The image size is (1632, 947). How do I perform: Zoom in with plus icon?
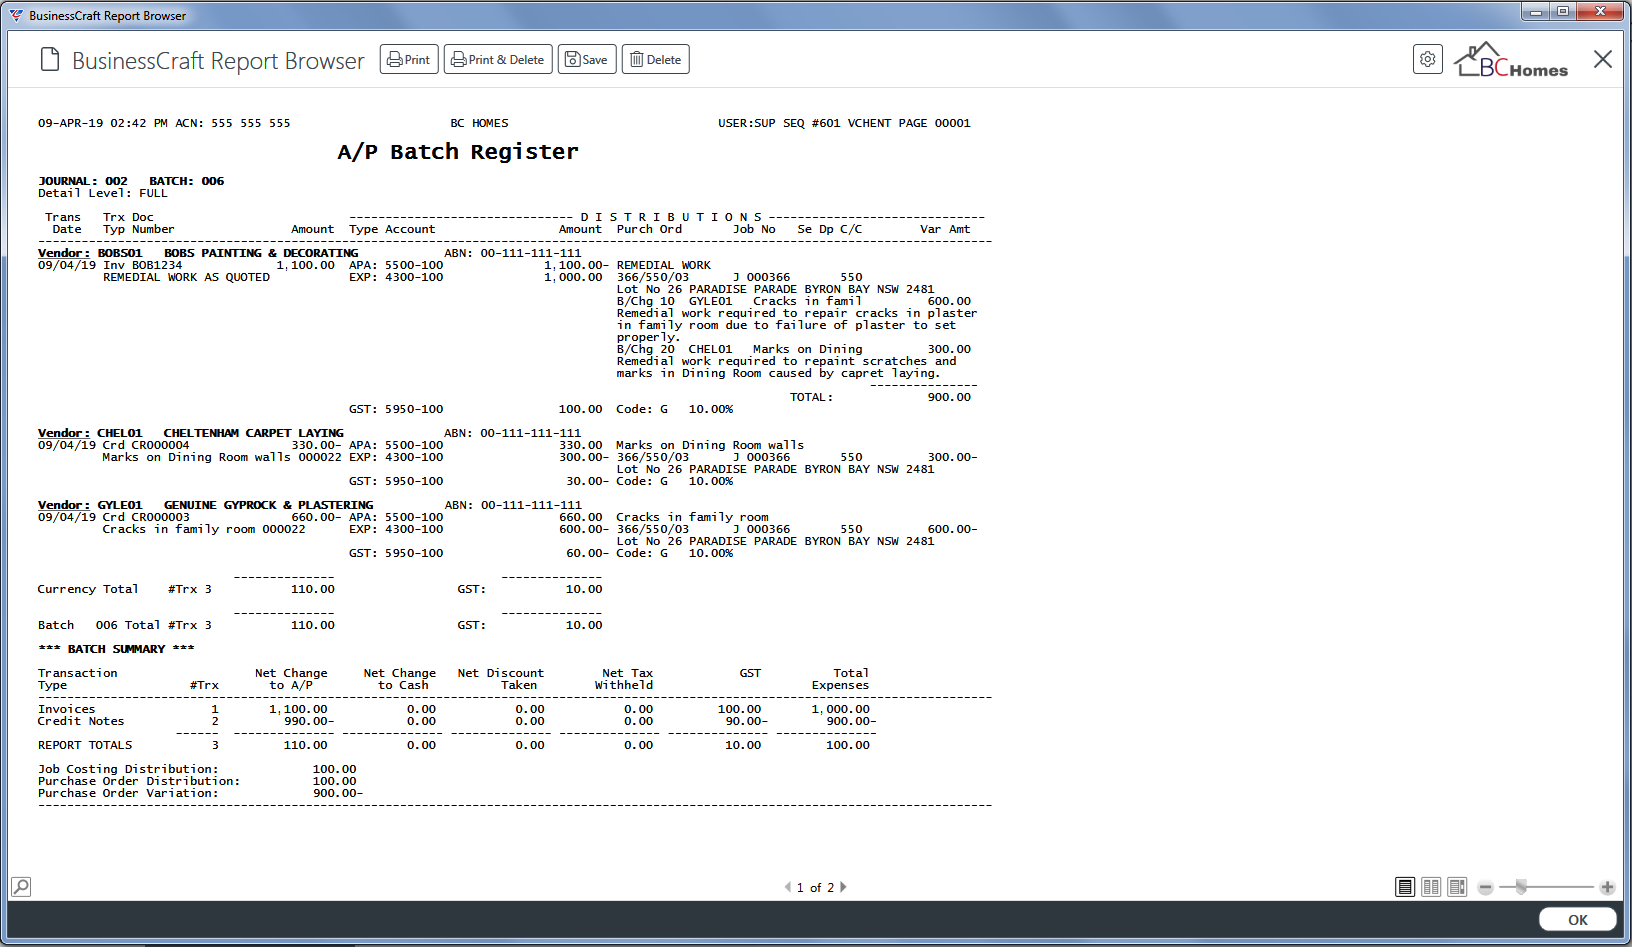[1607, 887]
